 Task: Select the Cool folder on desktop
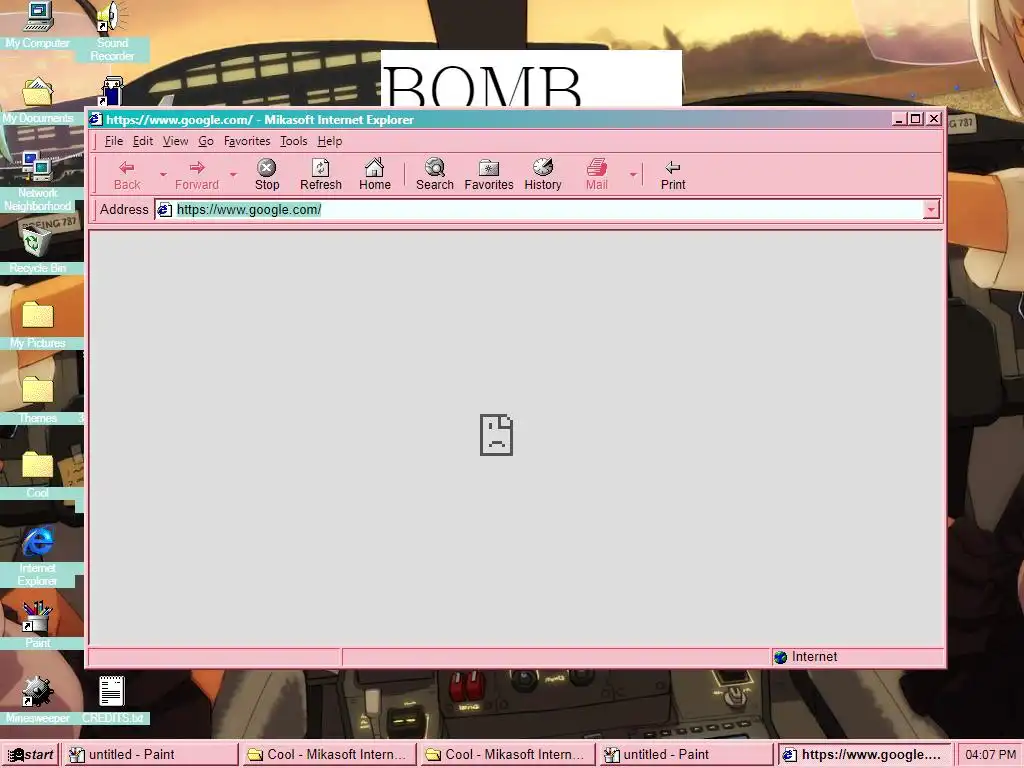coord(37,476)
